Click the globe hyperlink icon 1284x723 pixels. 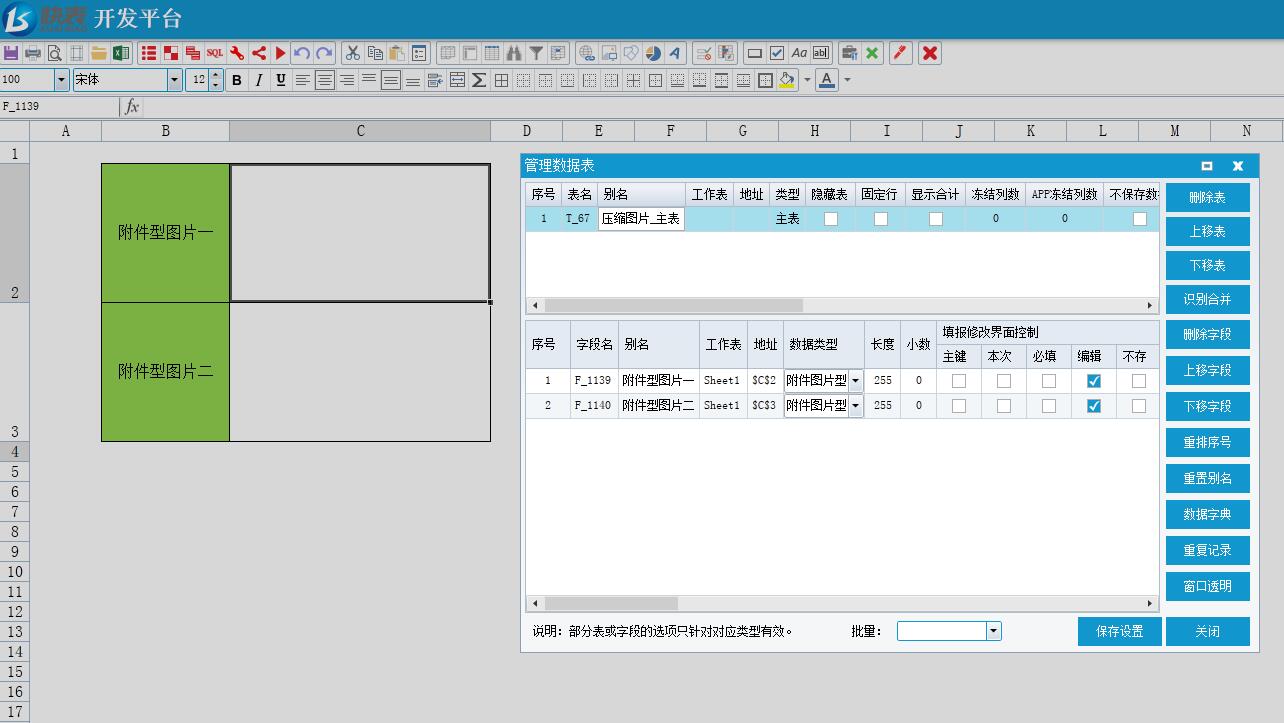click(587, 53)
